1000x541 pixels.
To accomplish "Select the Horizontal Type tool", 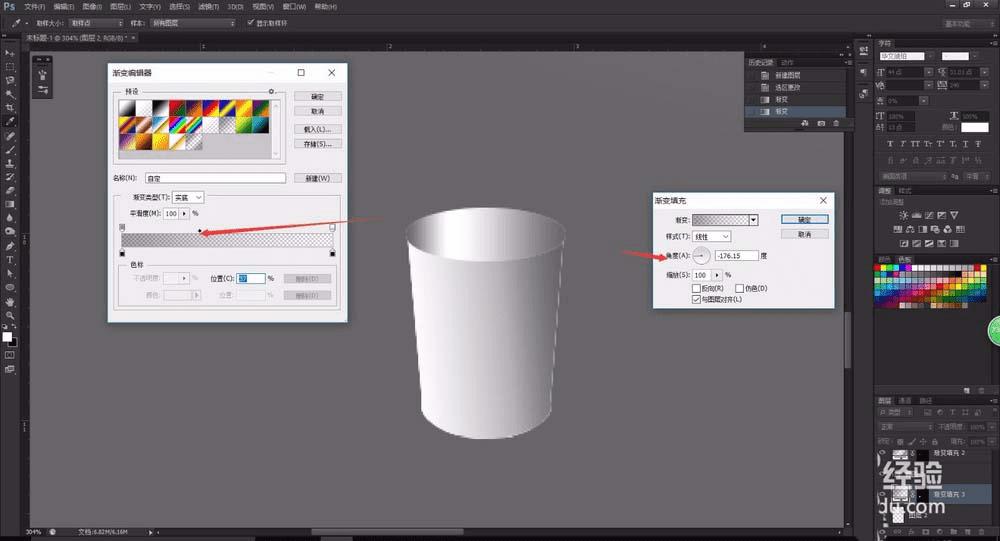I will pyautogui.click(x=10, y=258).
